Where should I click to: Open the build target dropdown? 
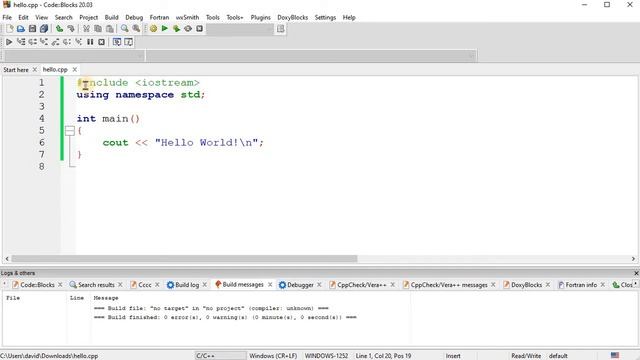[x=240, y=29]
